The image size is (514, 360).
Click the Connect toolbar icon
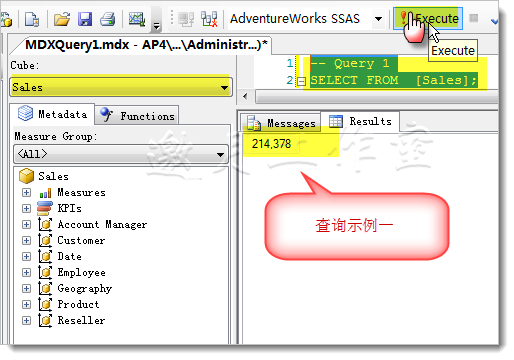(x=186, y=19)
